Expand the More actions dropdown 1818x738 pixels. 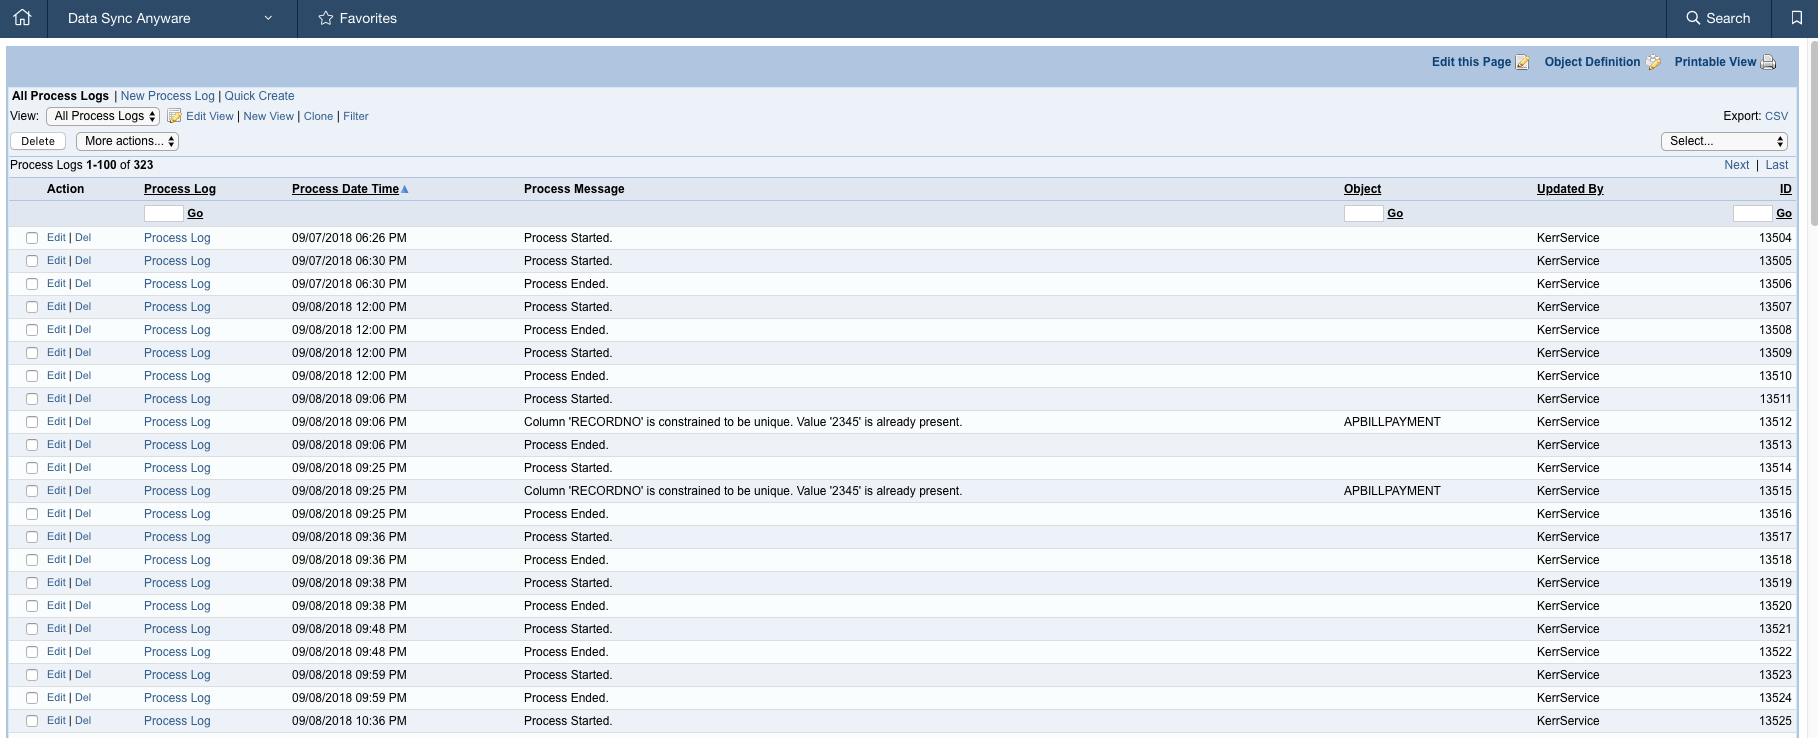coord(127,141)
